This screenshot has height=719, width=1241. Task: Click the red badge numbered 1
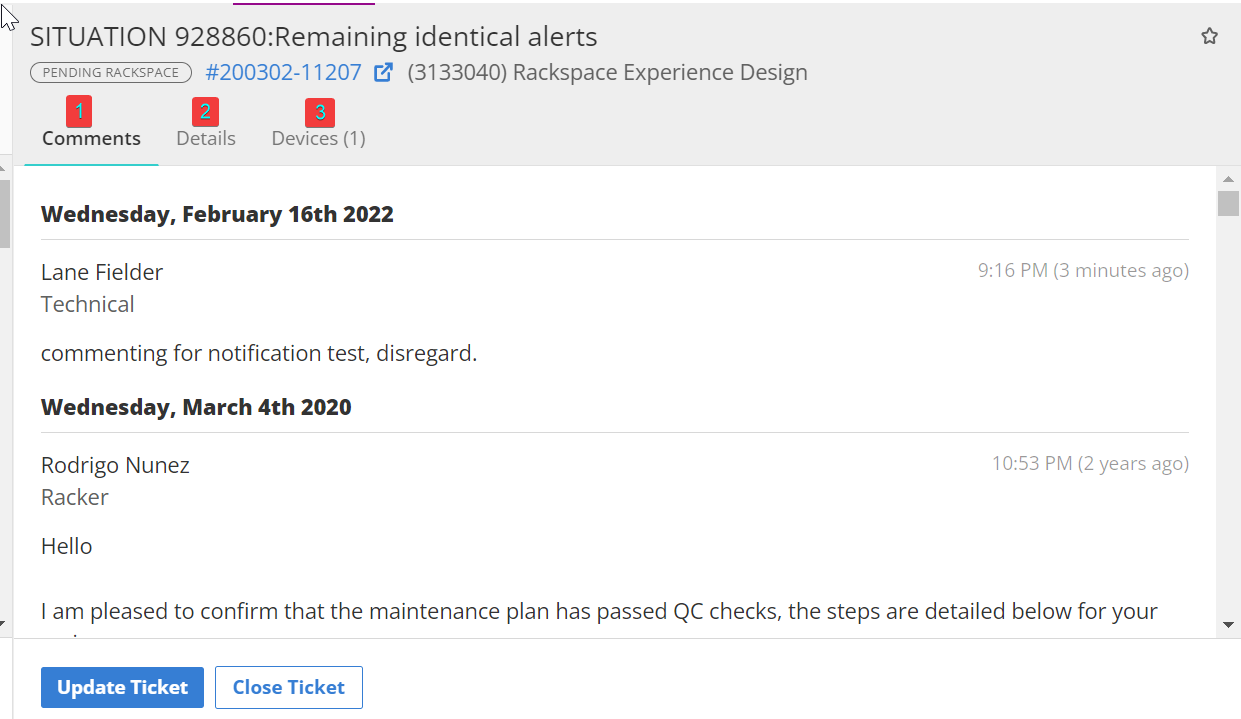(80, 111)
